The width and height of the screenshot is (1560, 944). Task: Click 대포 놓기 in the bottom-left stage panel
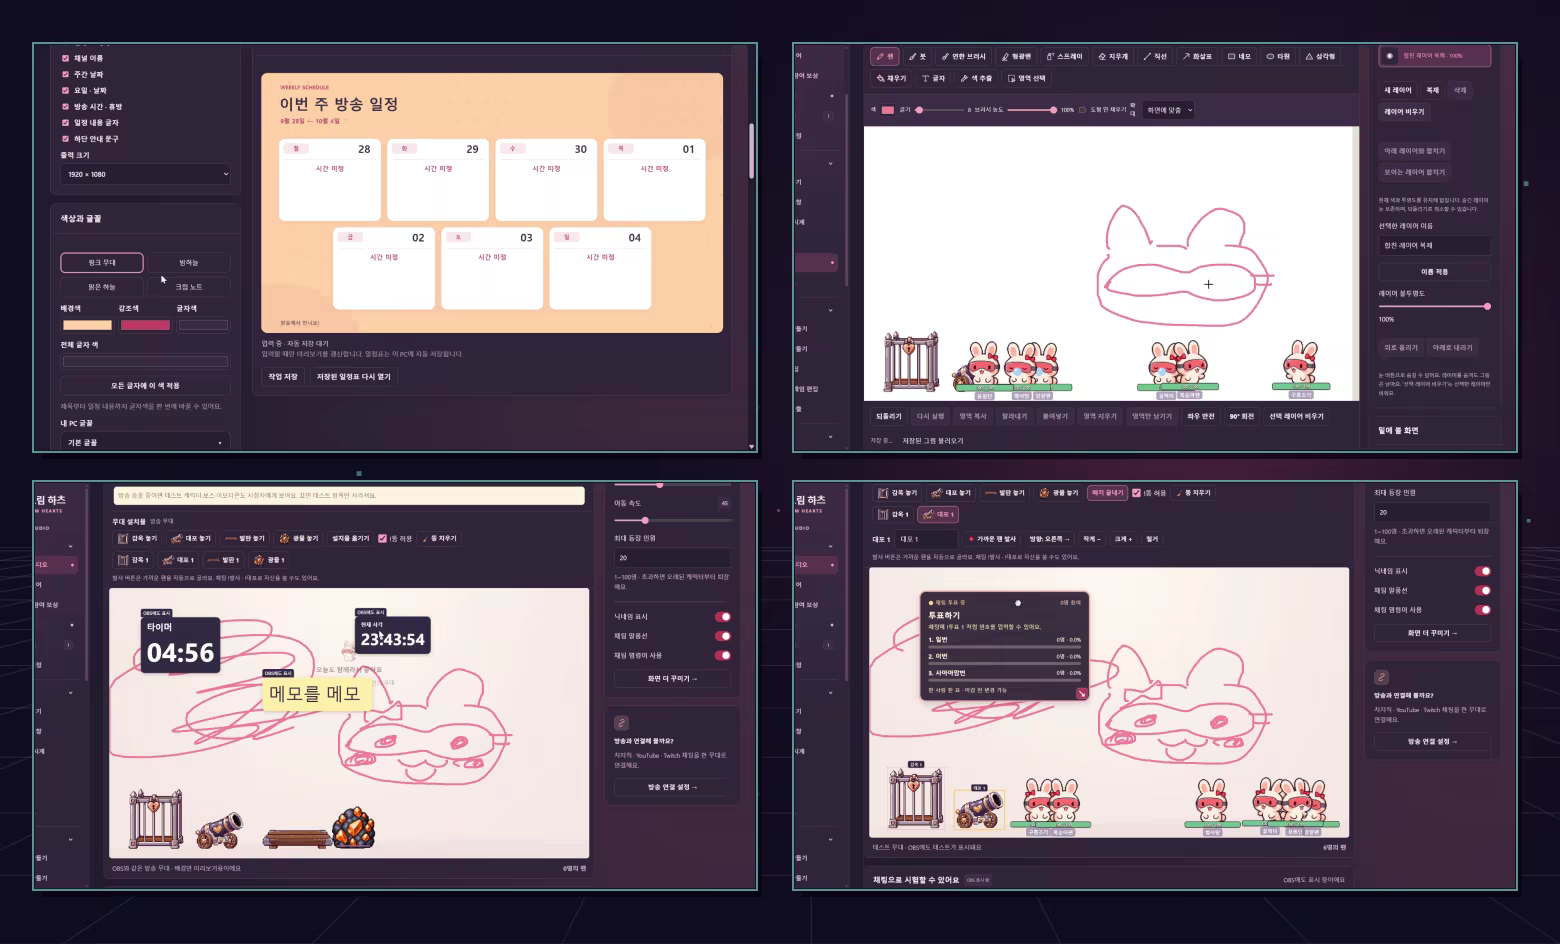click(191, 538)
